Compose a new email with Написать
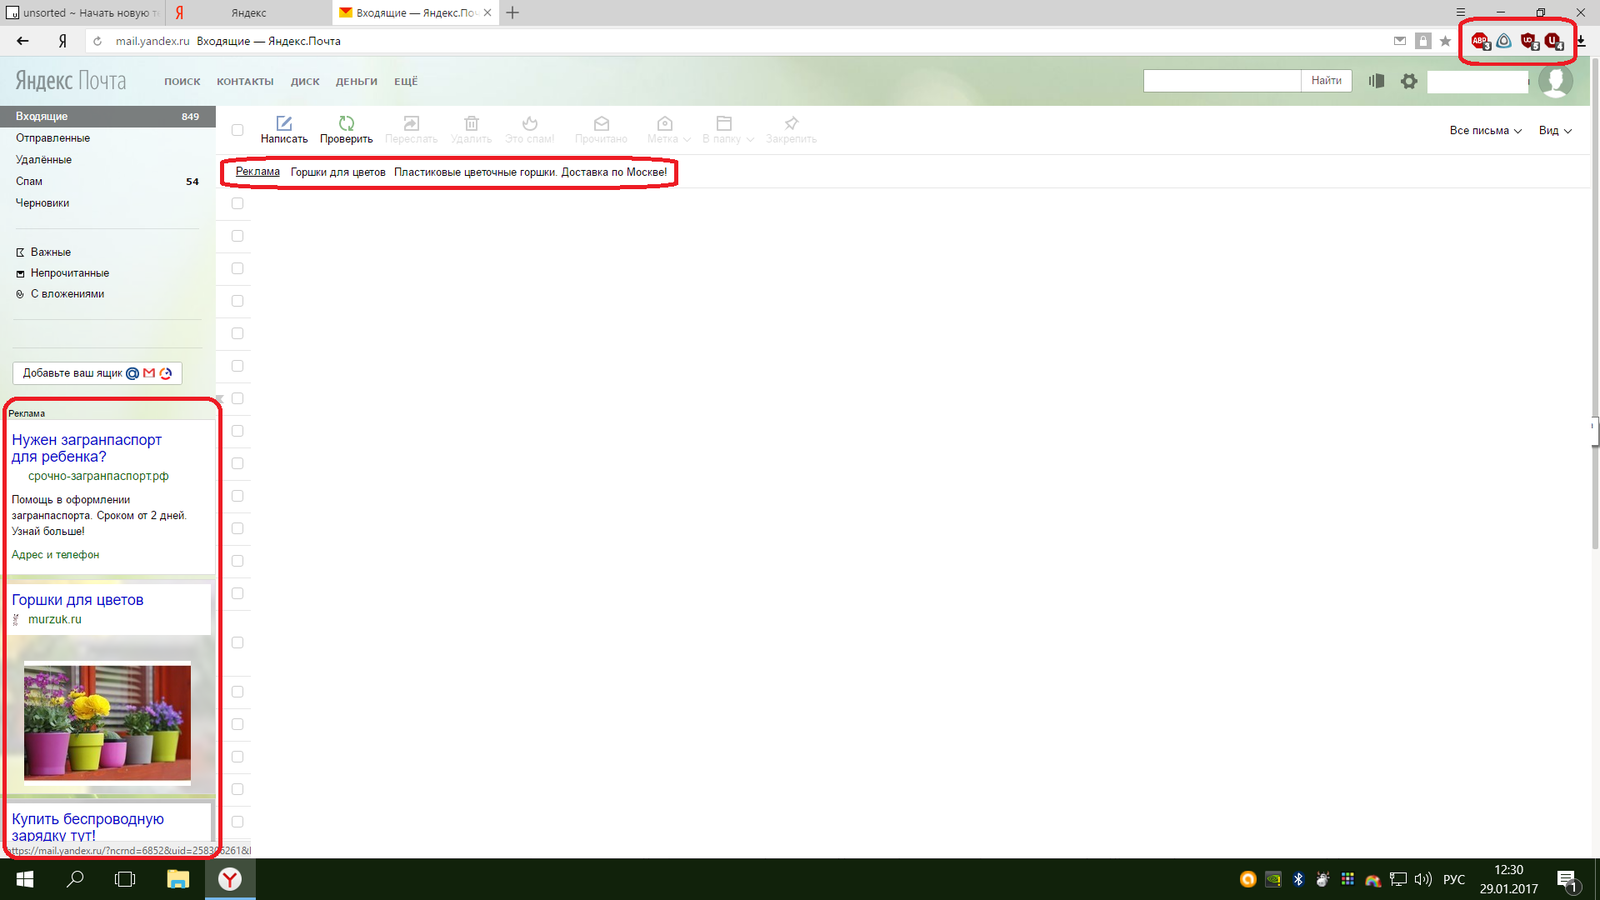Image resolution: width=1600 pixels, height=900 pixels. tap(284, 130)
